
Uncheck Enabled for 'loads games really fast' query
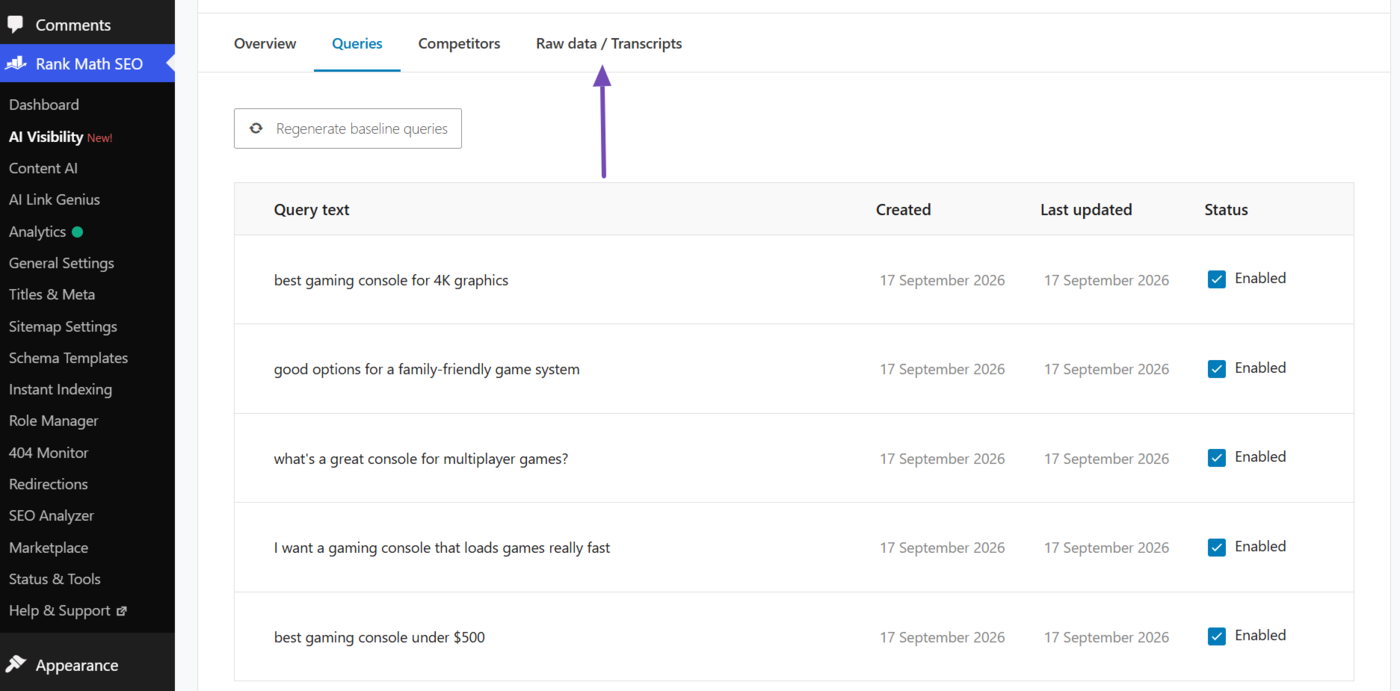[1217, 547]
